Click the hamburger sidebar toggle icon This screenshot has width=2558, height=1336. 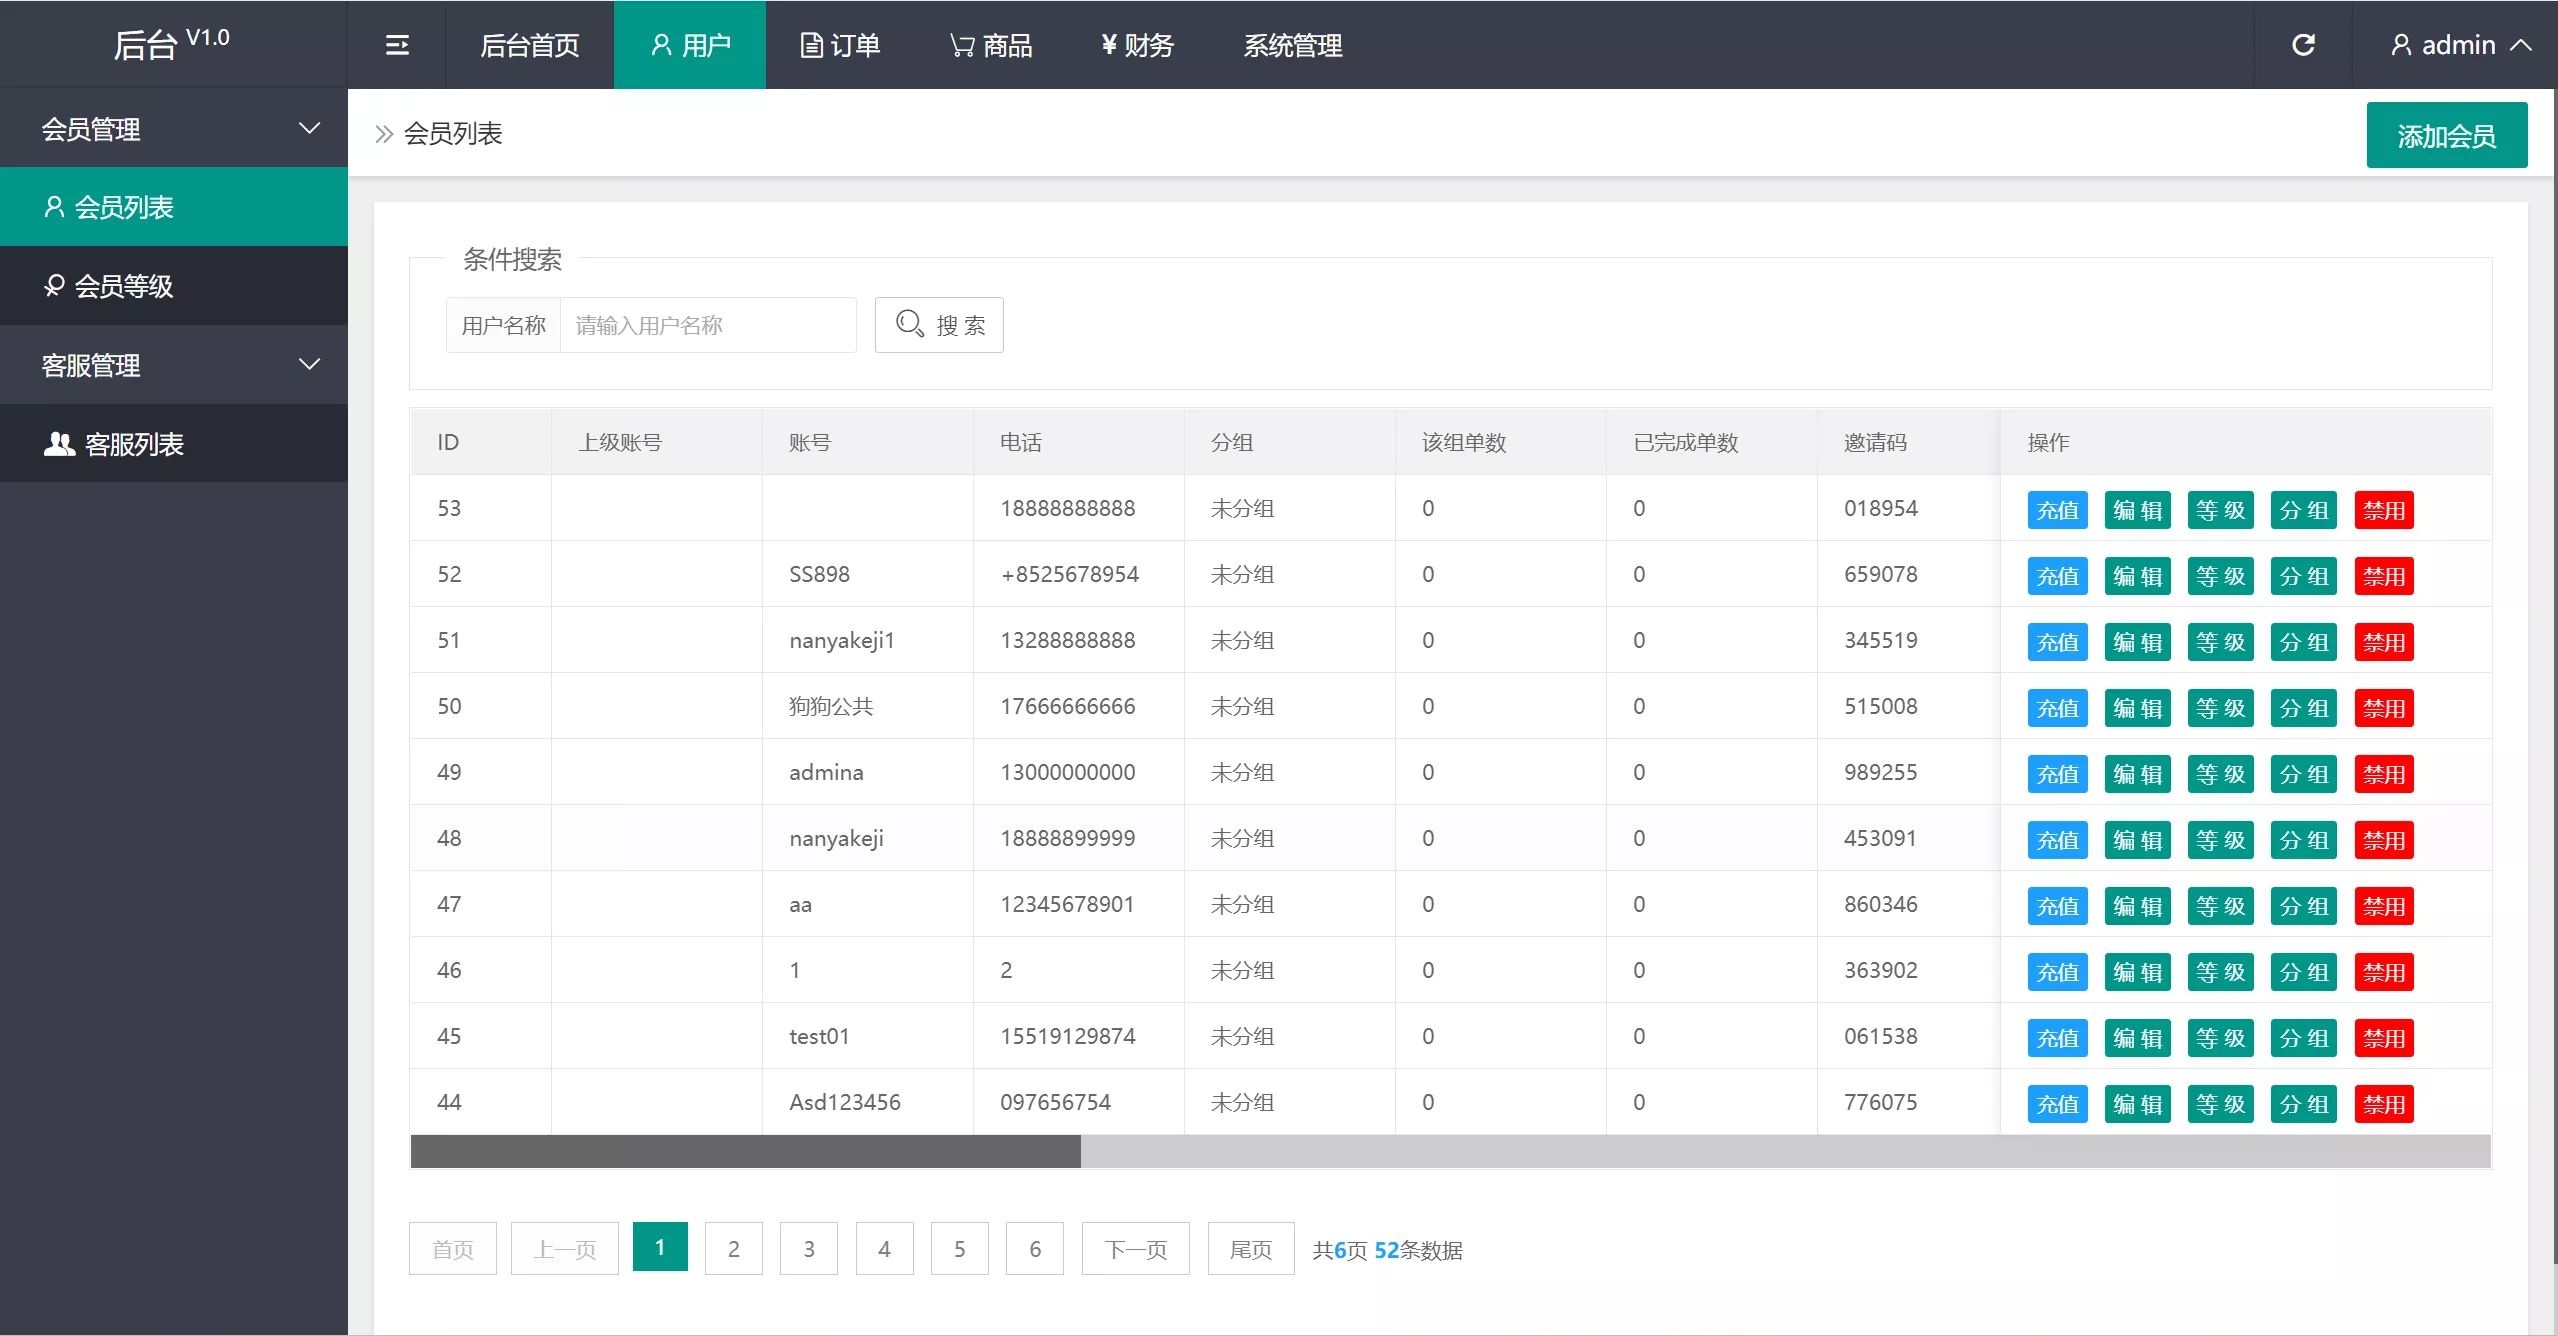pyautogui.click(x=397, y=45)
